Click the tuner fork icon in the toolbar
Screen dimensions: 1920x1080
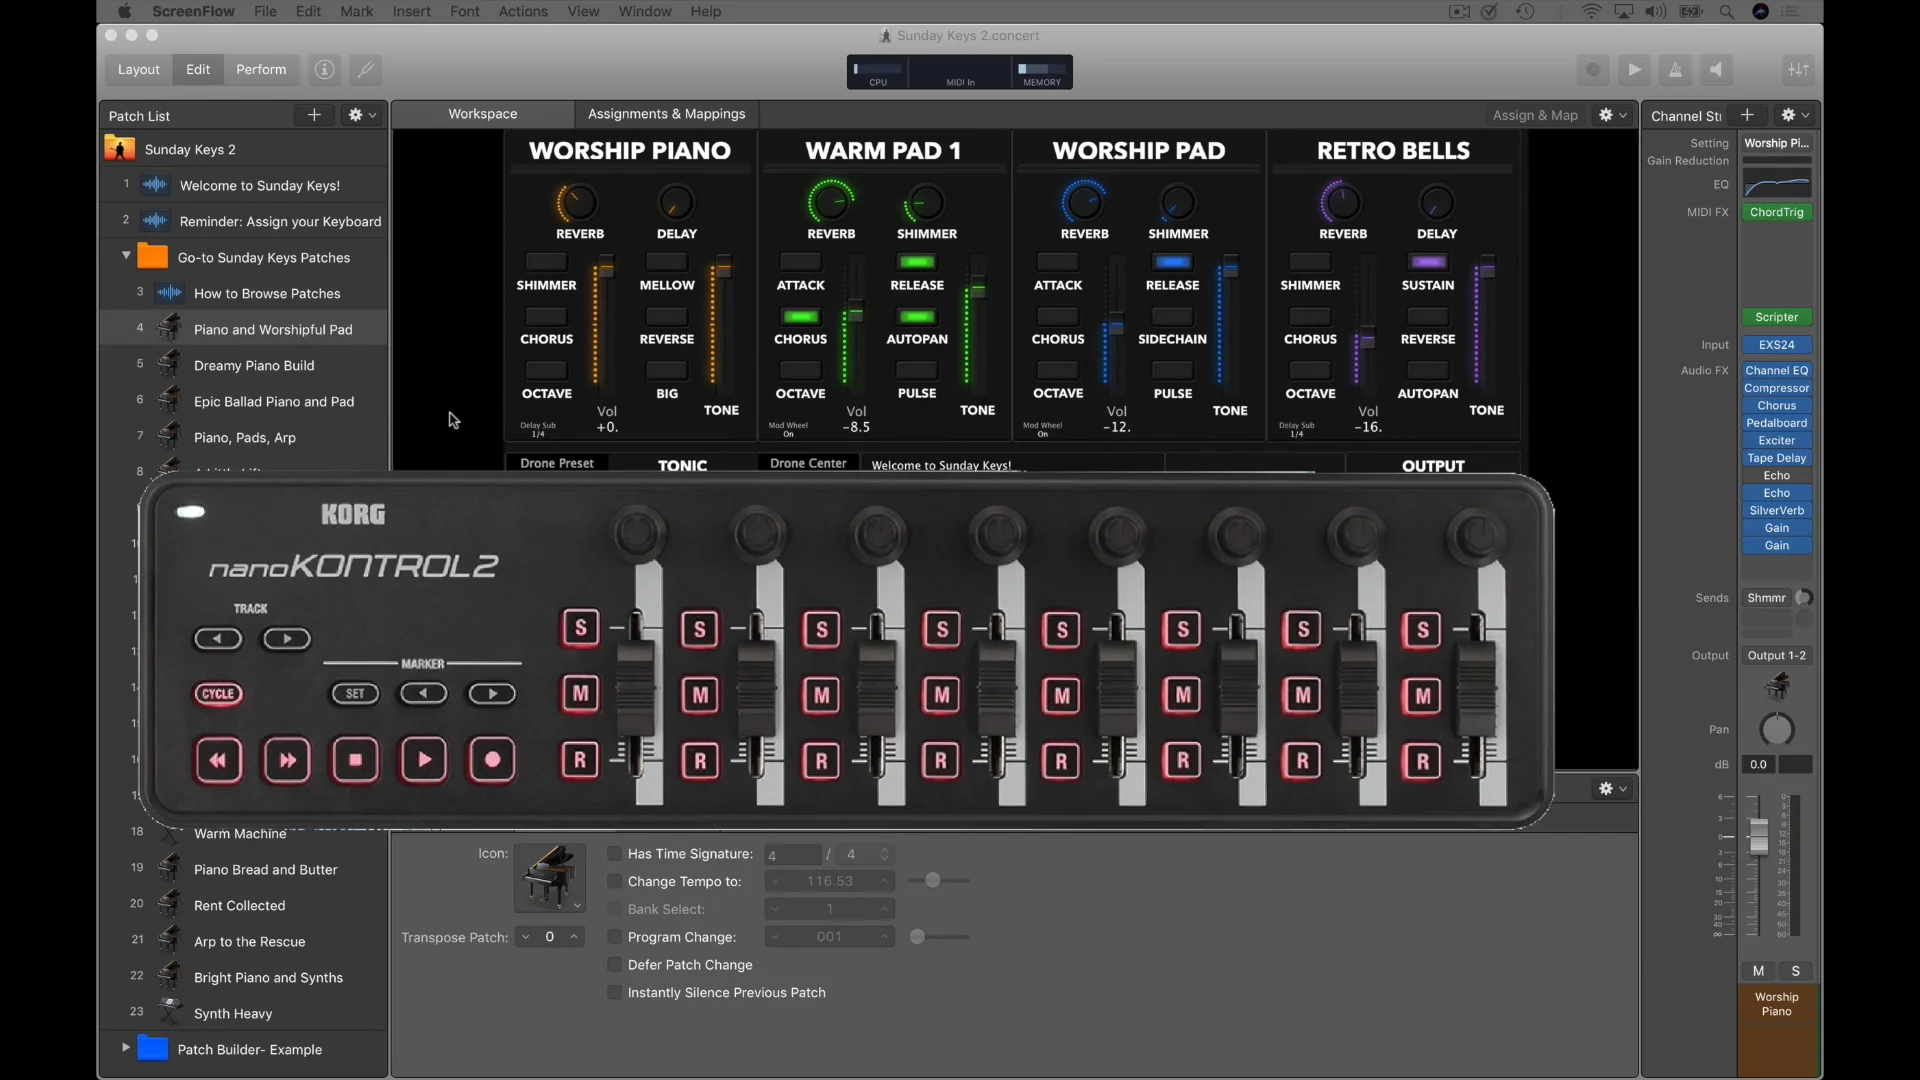(366, 70)
